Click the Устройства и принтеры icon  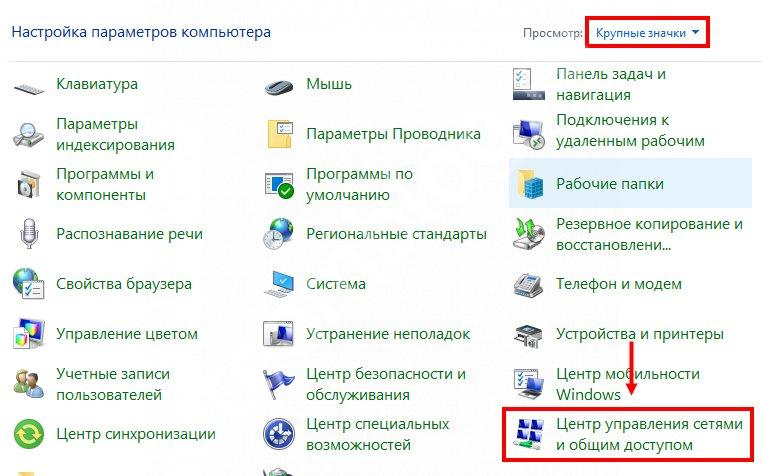coord(529,334)
